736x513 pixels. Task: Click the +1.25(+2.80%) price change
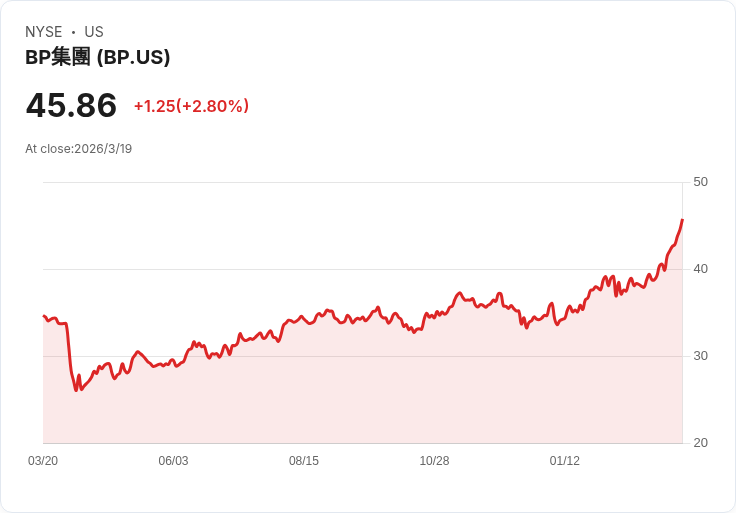pos(192,106)
